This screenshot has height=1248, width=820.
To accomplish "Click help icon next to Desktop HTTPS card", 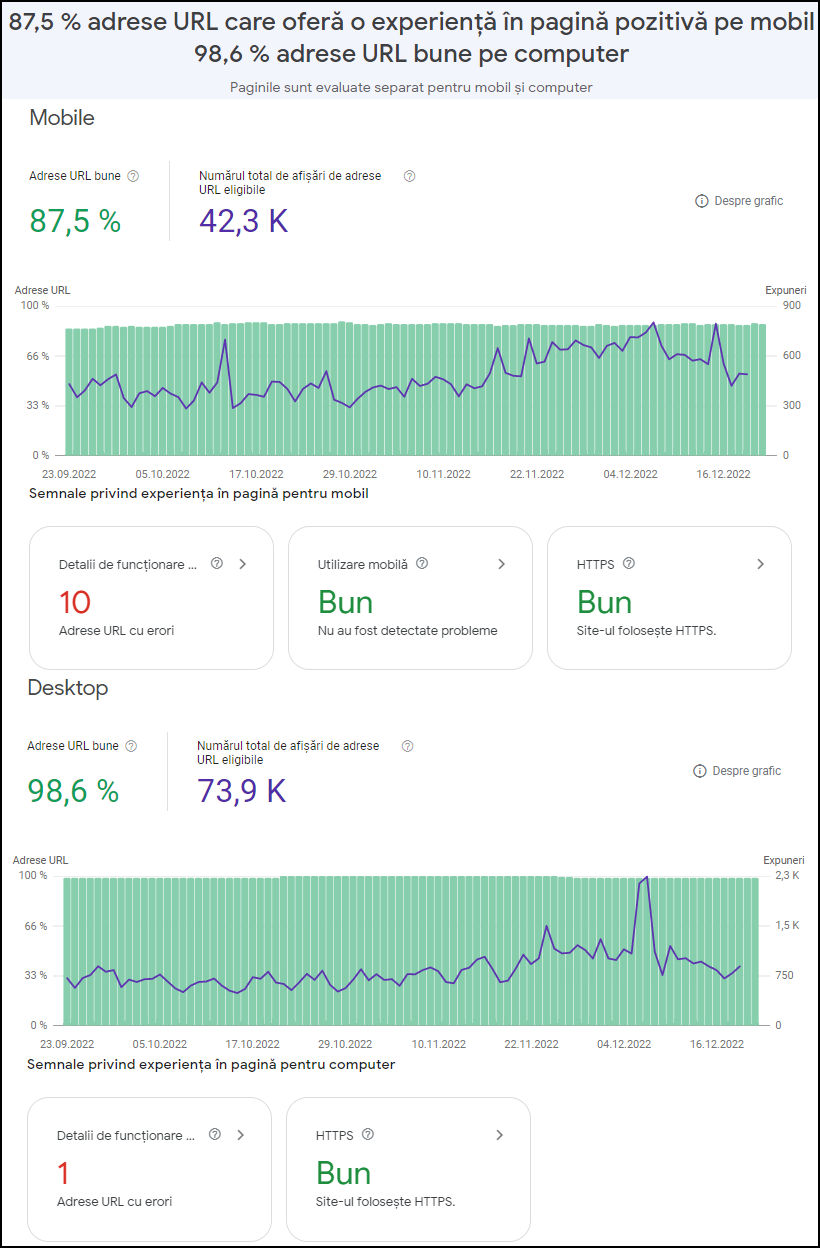I will click(x=368, y=1135).
